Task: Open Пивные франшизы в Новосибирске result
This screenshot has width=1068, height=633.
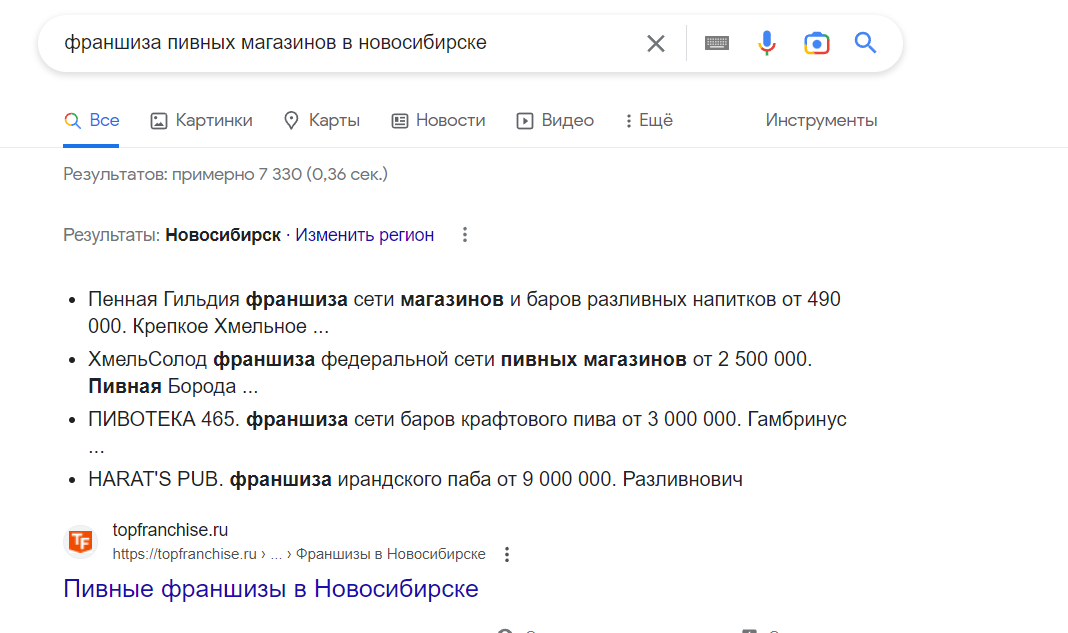Action: pyautogui.click(x=271, y=588)
